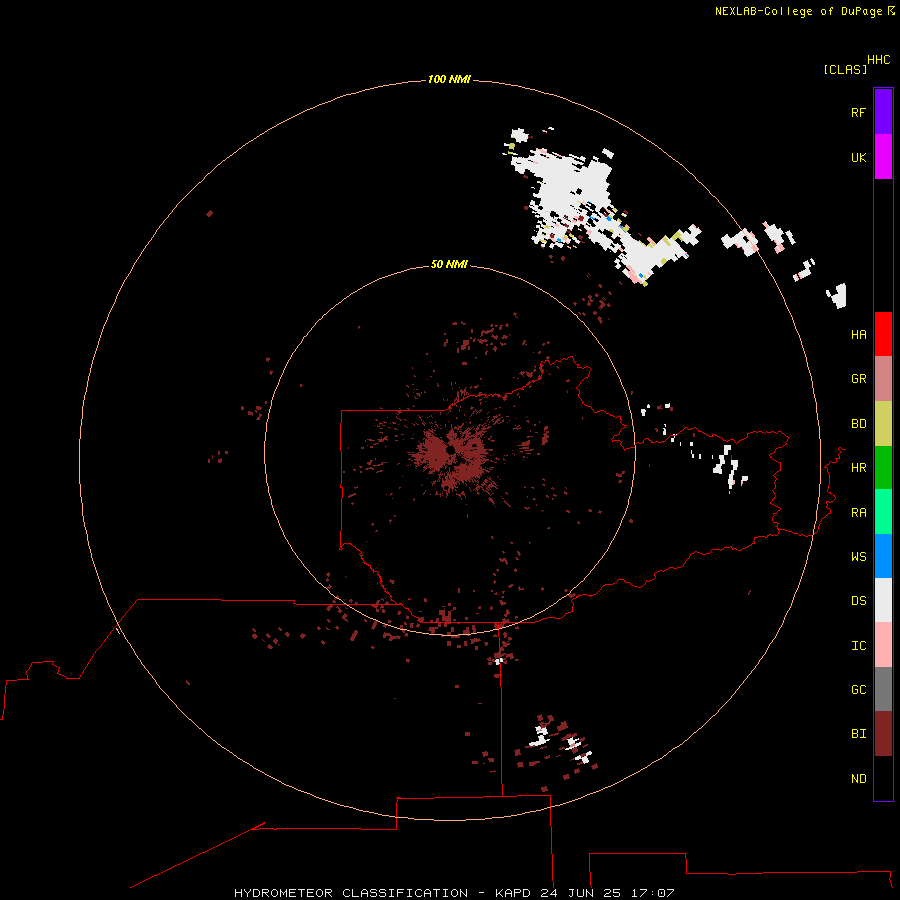Click the UK legend label

858,157
